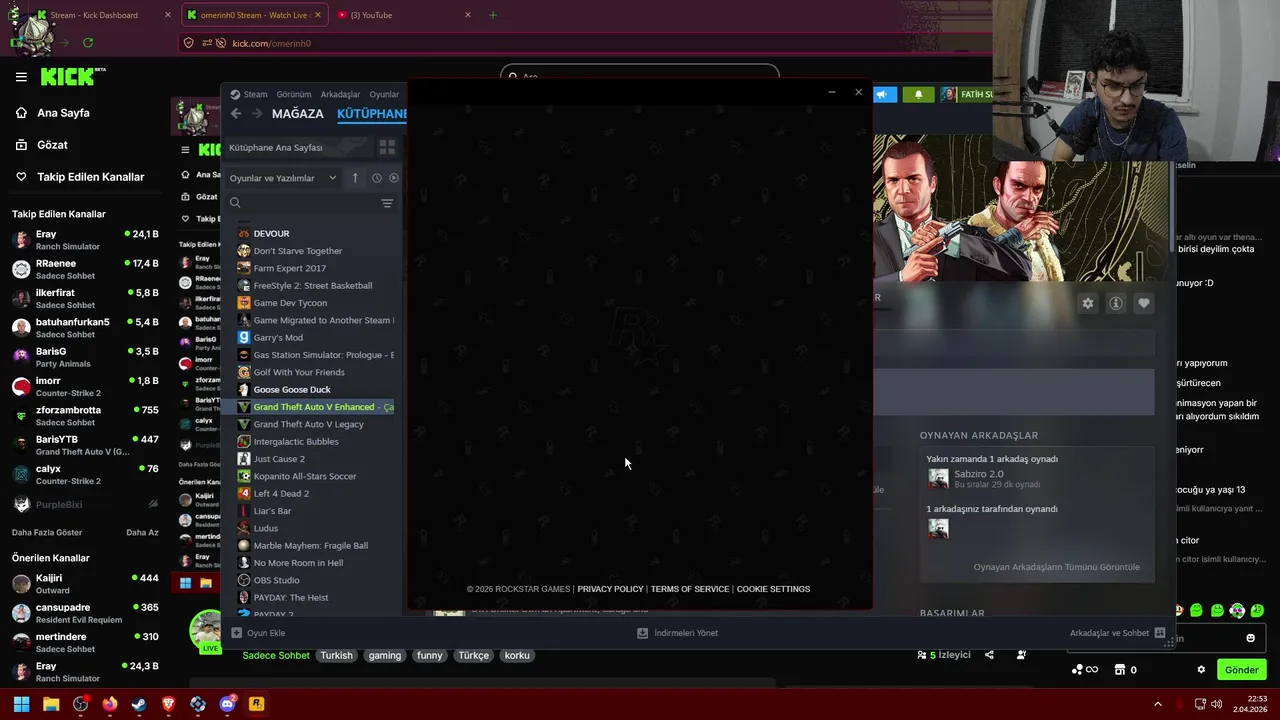Screen dimensions: 1280x720
Task: Click Steam announcements megaphone icon
Action: coord(884,94)
